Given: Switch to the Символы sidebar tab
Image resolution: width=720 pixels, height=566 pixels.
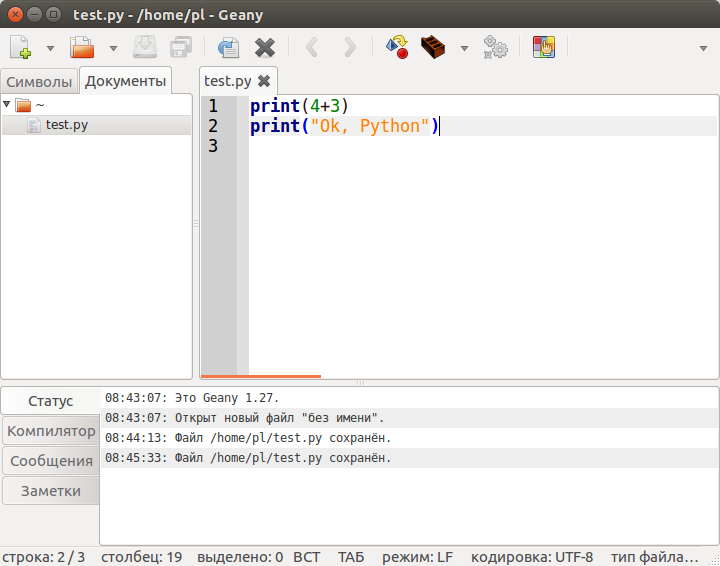Looking at the screenshot, I should click(x=39, y=81).
